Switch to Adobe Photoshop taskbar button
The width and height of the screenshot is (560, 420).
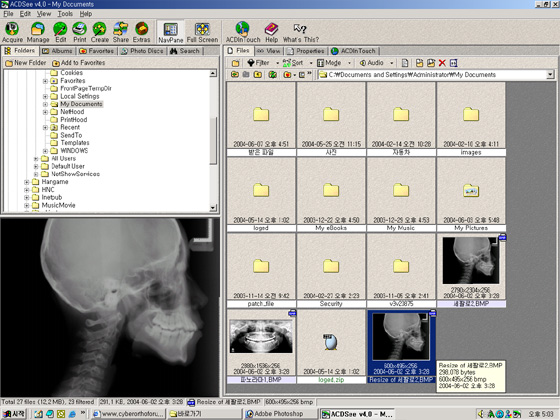click(x=281, y=414)
